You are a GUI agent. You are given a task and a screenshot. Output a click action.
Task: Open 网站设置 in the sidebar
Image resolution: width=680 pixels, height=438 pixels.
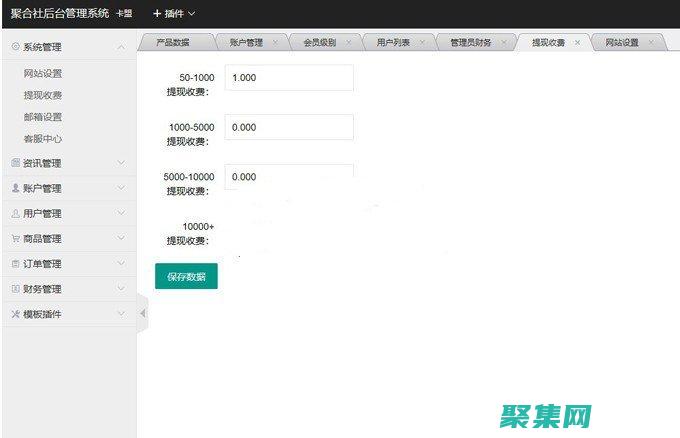coord(42,73)
